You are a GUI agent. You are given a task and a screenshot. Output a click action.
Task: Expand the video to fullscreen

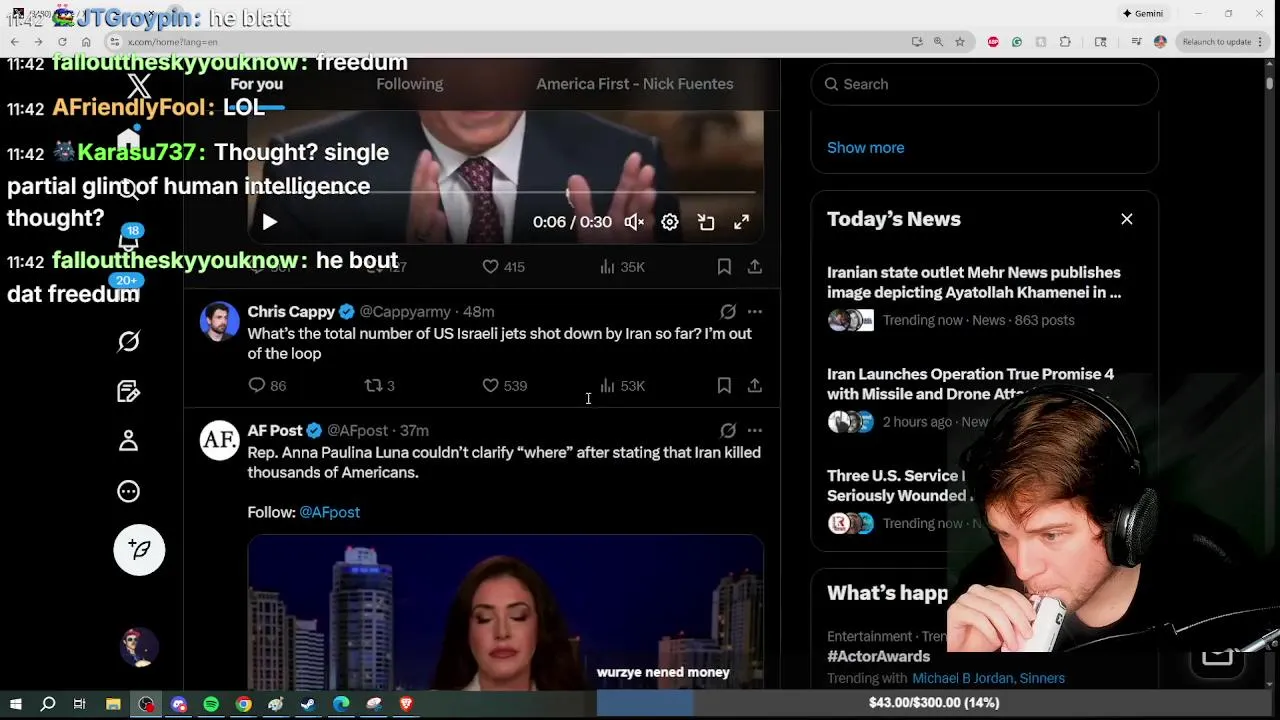[741, 222]
